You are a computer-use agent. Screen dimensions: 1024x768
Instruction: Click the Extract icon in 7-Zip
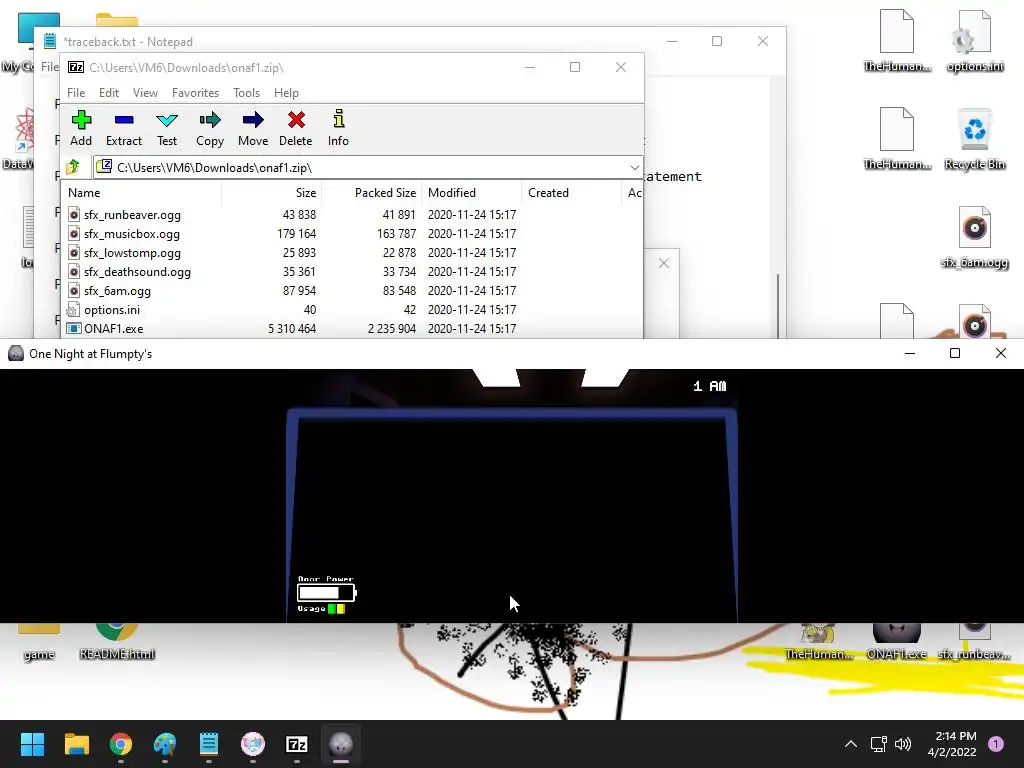point(123,128)
